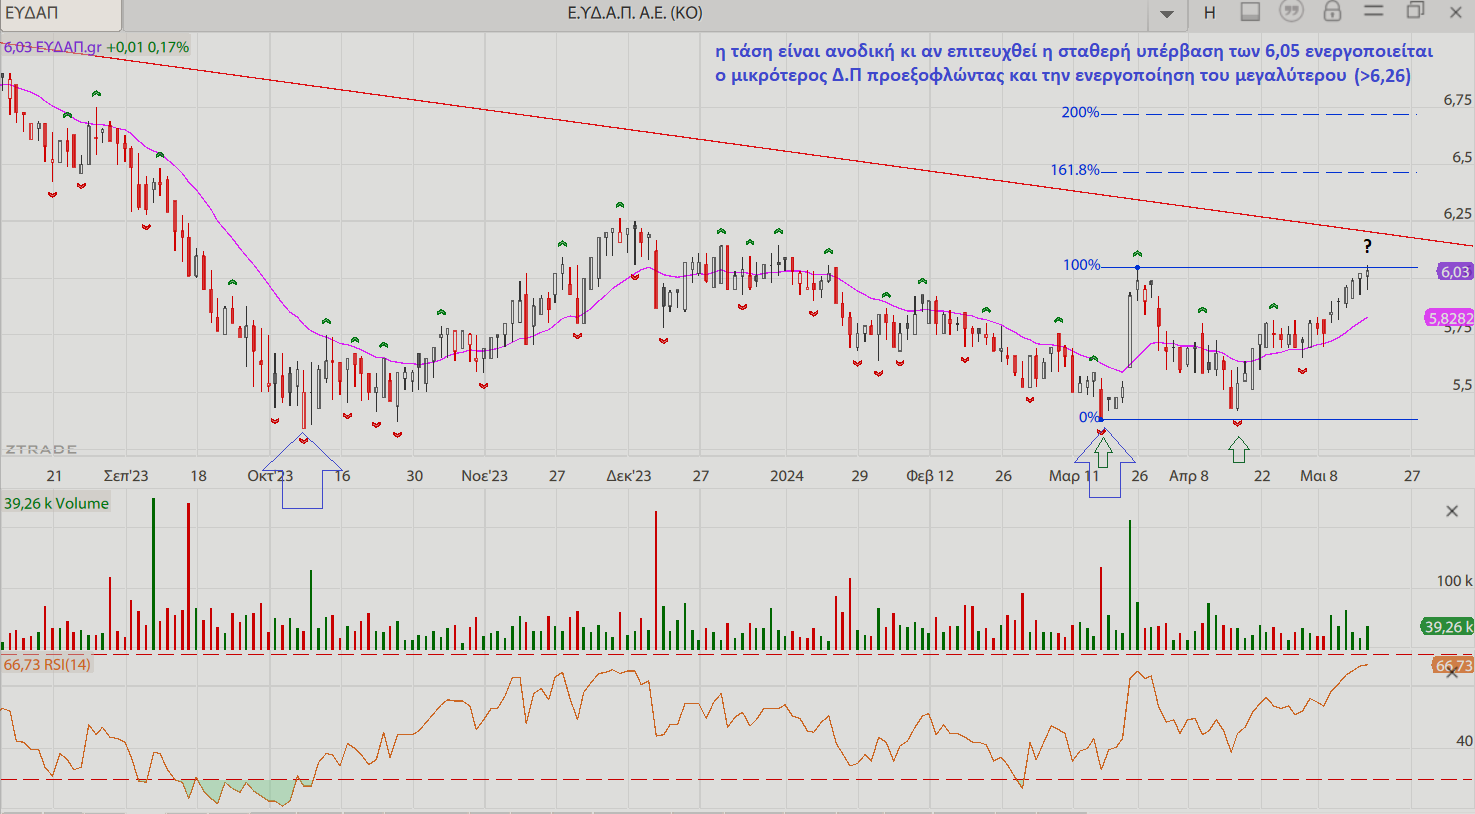Click the Φεβ 12 date axis label
The height and width of the screenshot is (814, 1475).
tap(930, 476)
